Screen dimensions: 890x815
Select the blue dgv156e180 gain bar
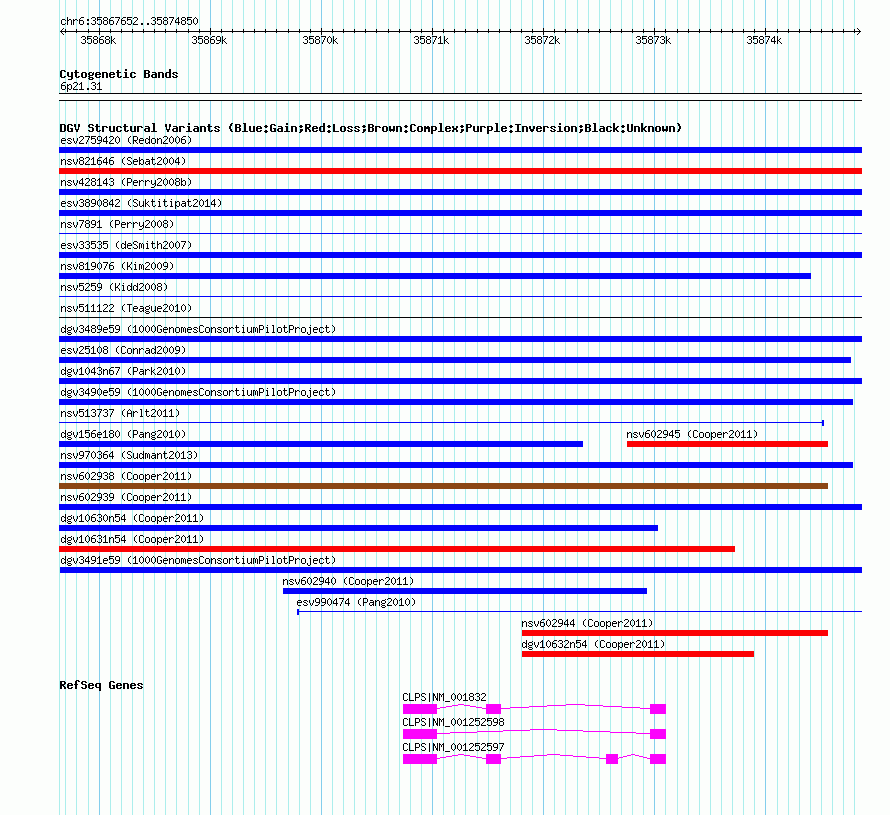pyautogui.click(x=321, y=444)
